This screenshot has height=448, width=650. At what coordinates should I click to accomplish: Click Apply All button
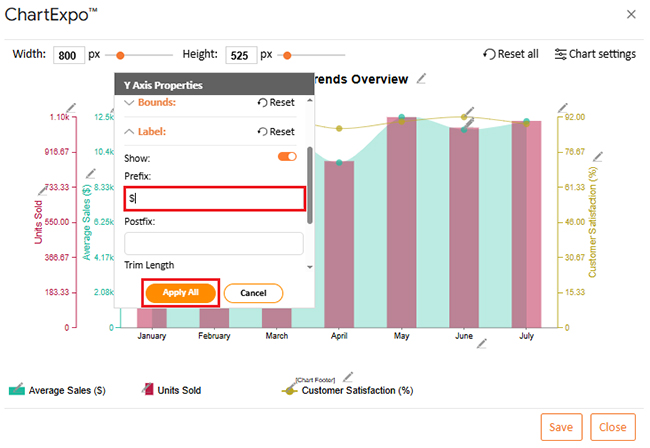(181, 293)
